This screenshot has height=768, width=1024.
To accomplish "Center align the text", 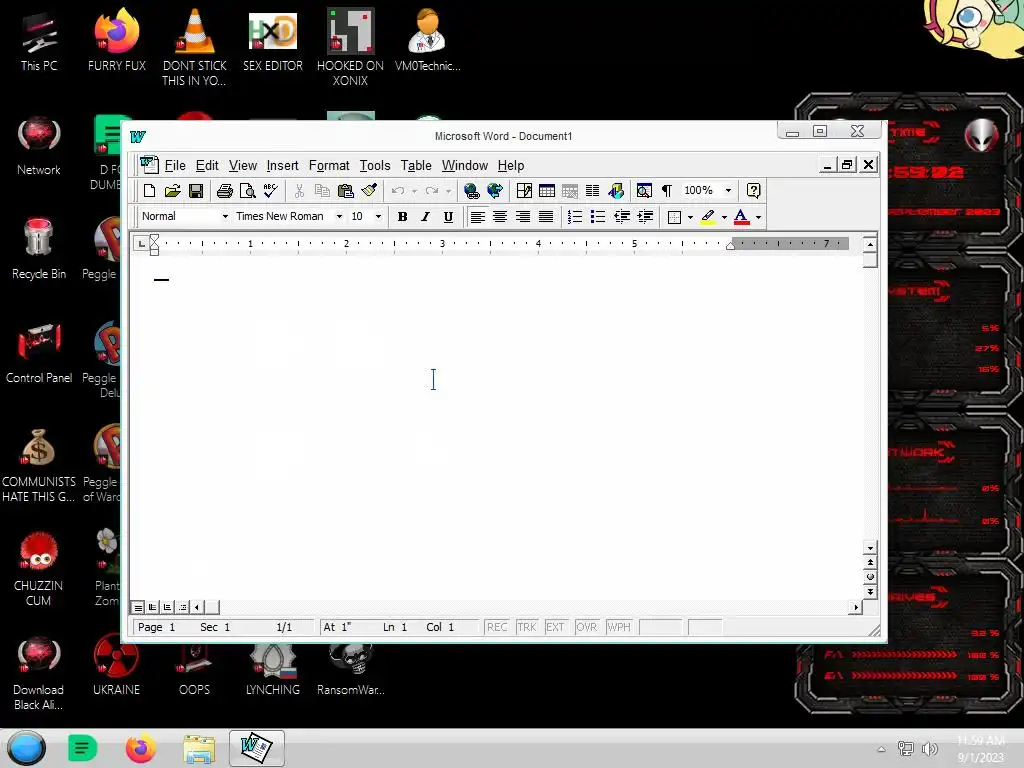I will [x=500, y=217].
